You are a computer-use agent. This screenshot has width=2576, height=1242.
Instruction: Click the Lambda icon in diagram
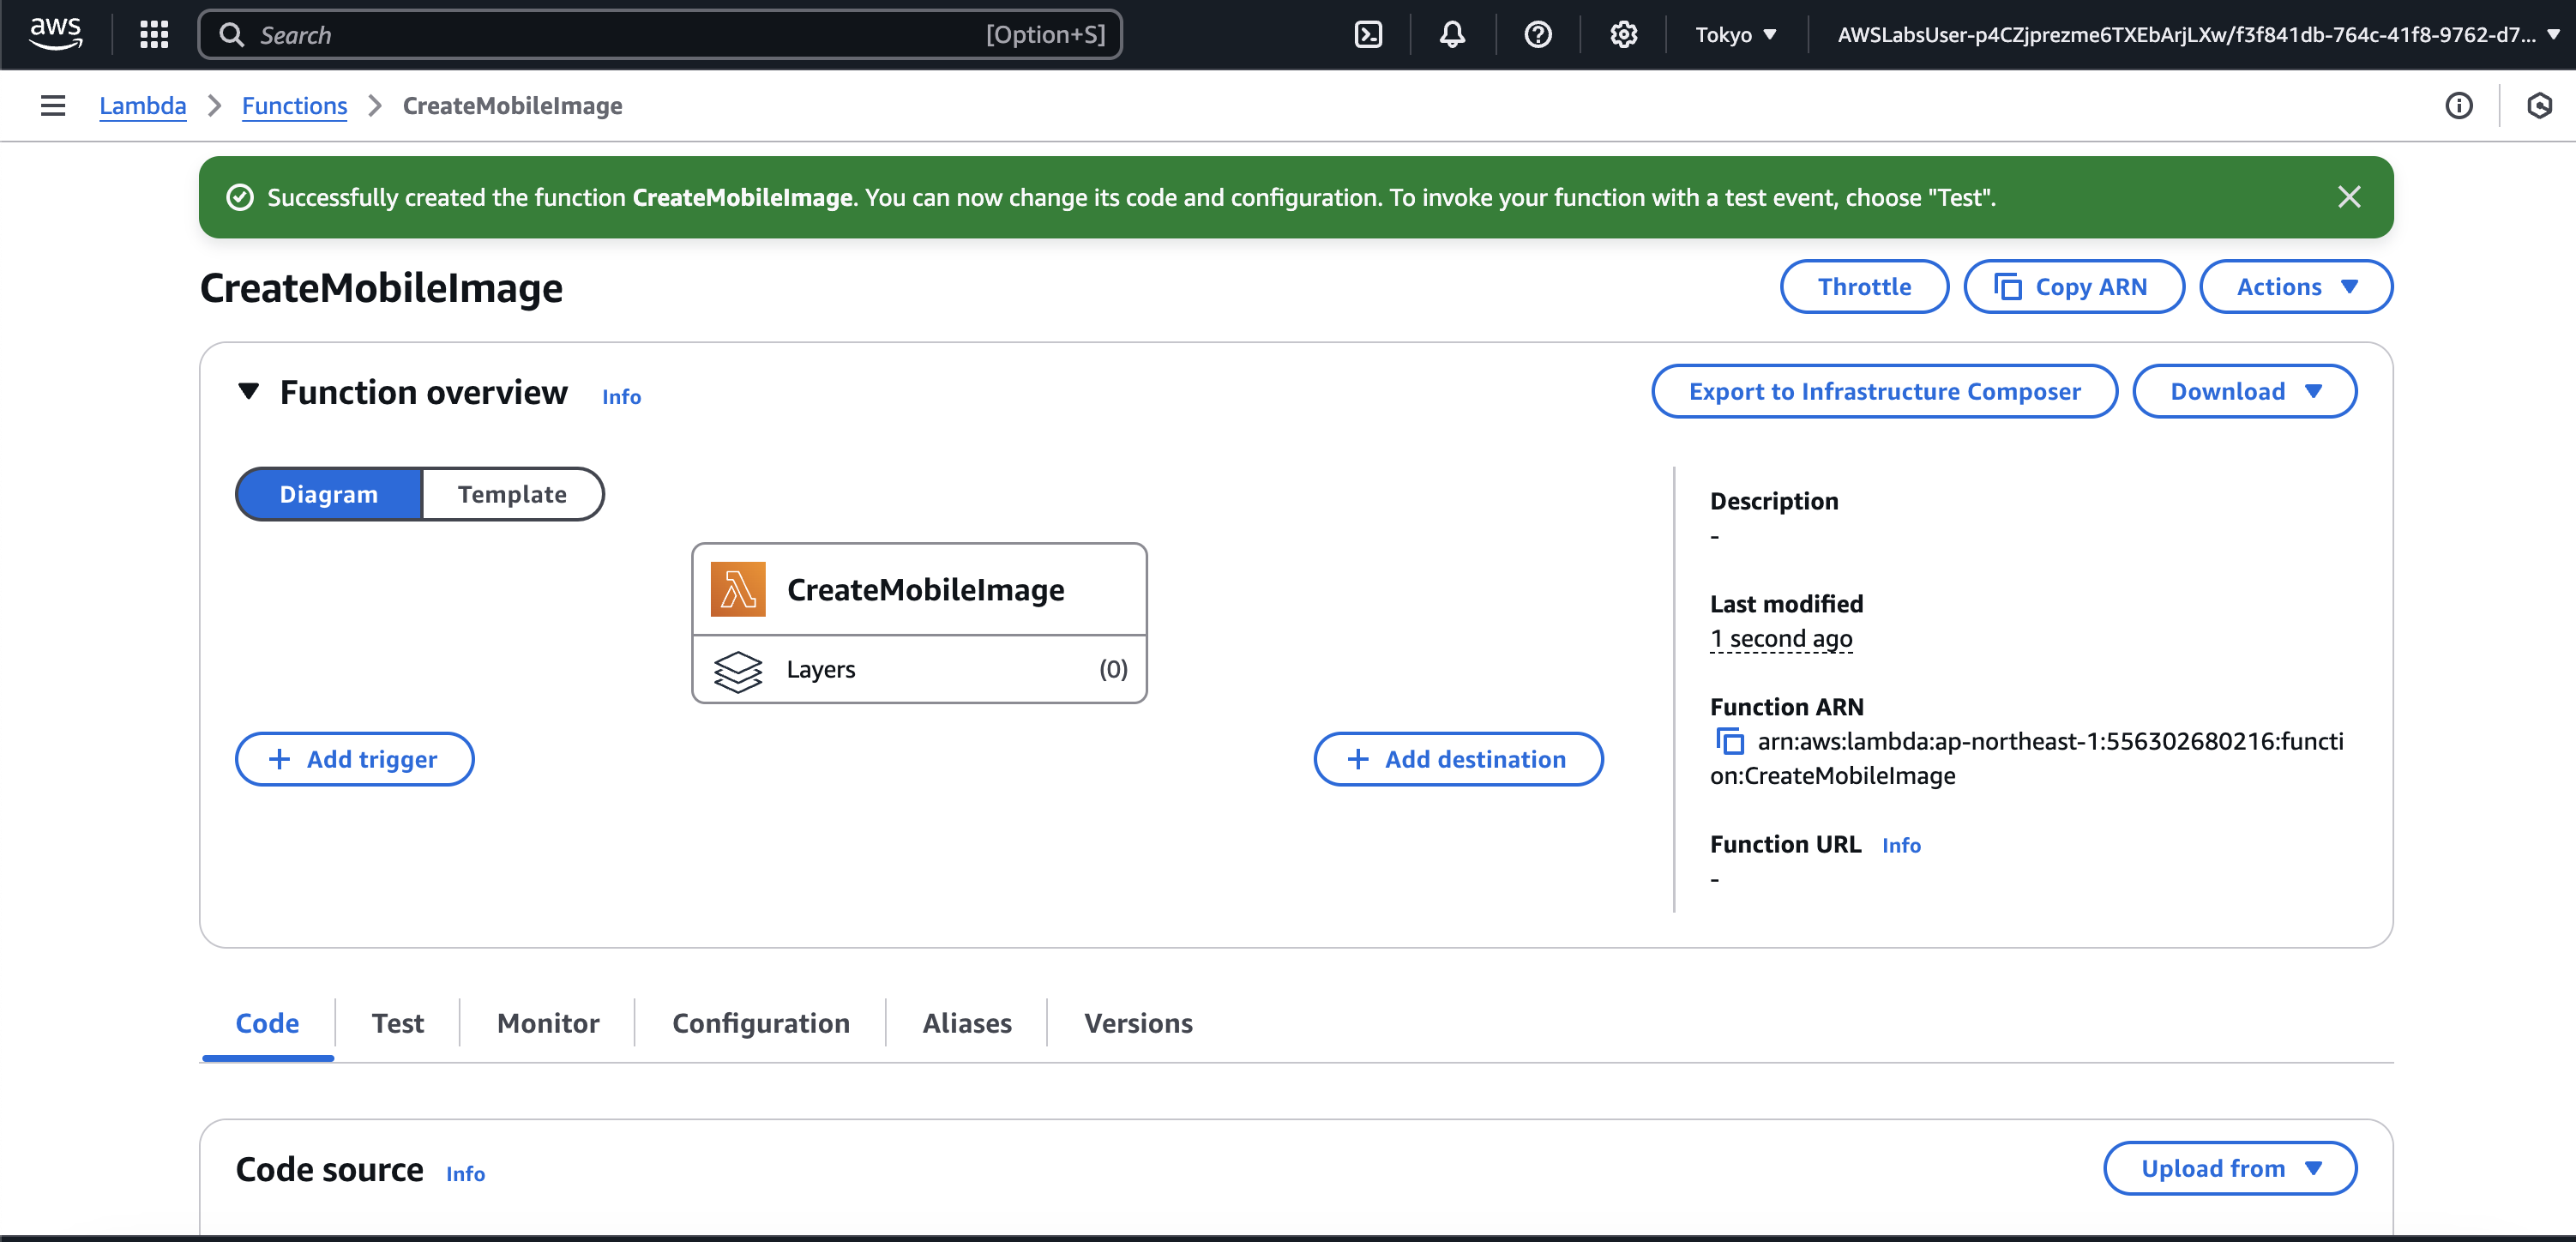pos(738,589)
